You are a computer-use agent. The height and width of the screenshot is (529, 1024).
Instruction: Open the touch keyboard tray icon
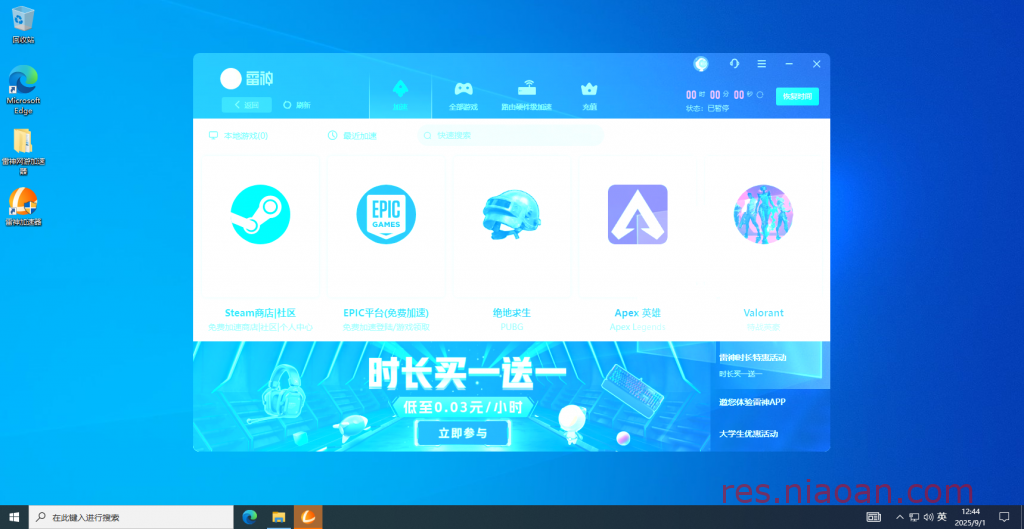[x=873, y=517]
